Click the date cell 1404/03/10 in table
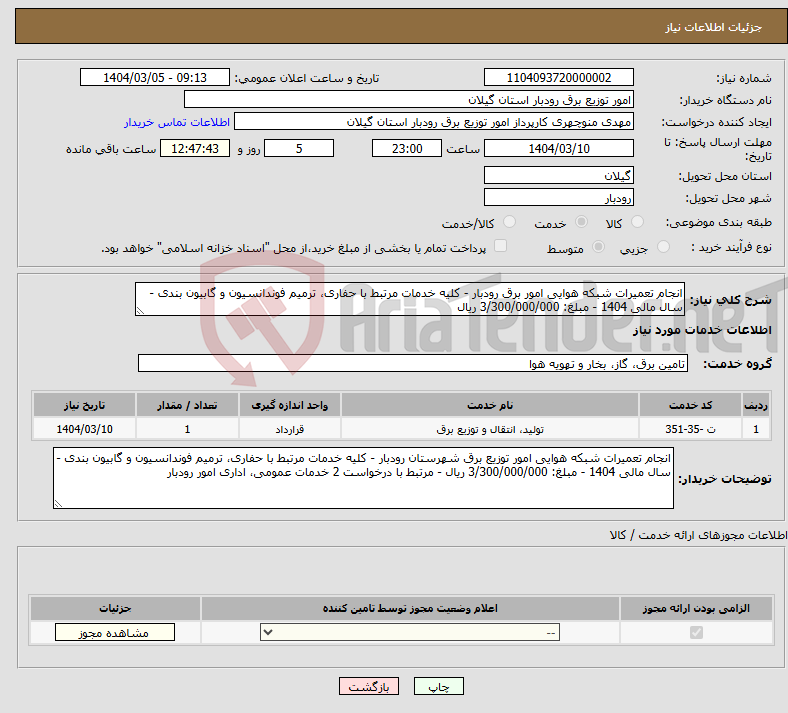Image resolution: width=788 pixels, height=713 pixels. tap(84, 429)
